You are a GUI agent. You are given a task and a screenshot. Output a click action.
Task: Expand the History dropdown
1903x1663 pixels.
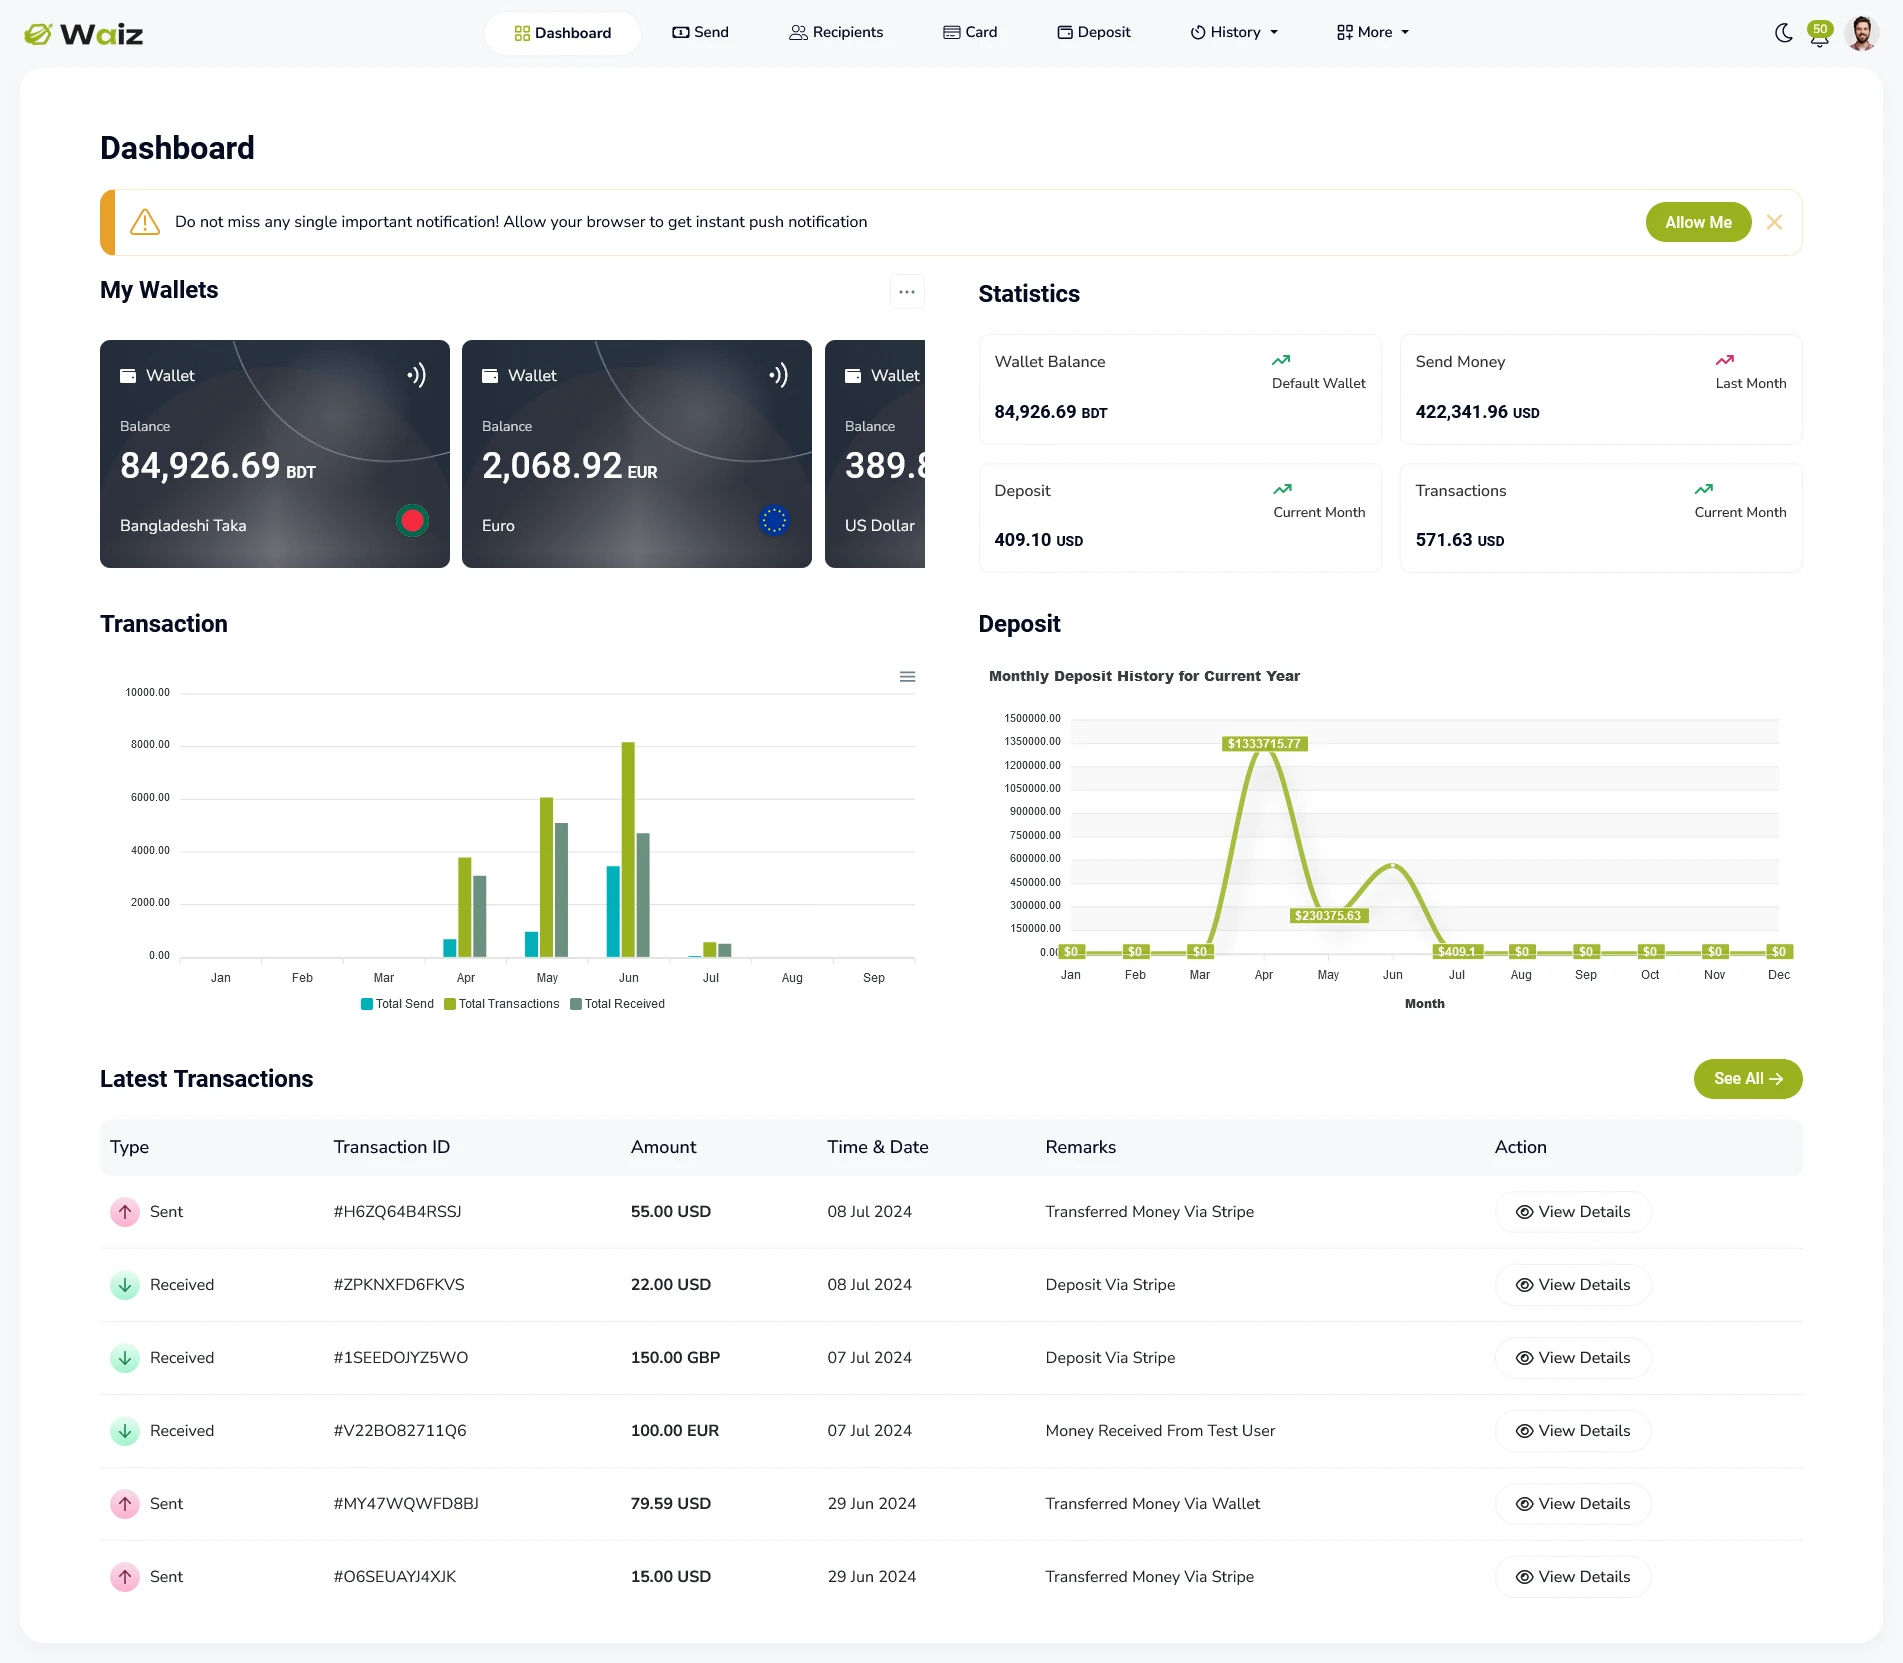click(1234, 33)
